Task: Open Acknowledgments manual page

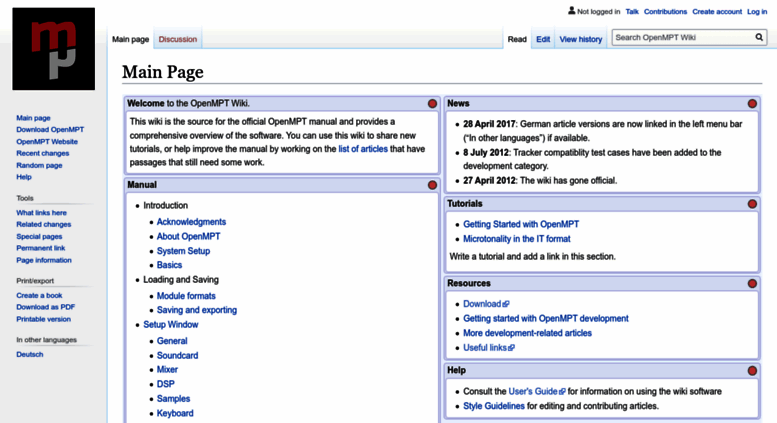Action: (x=191, y=222)
